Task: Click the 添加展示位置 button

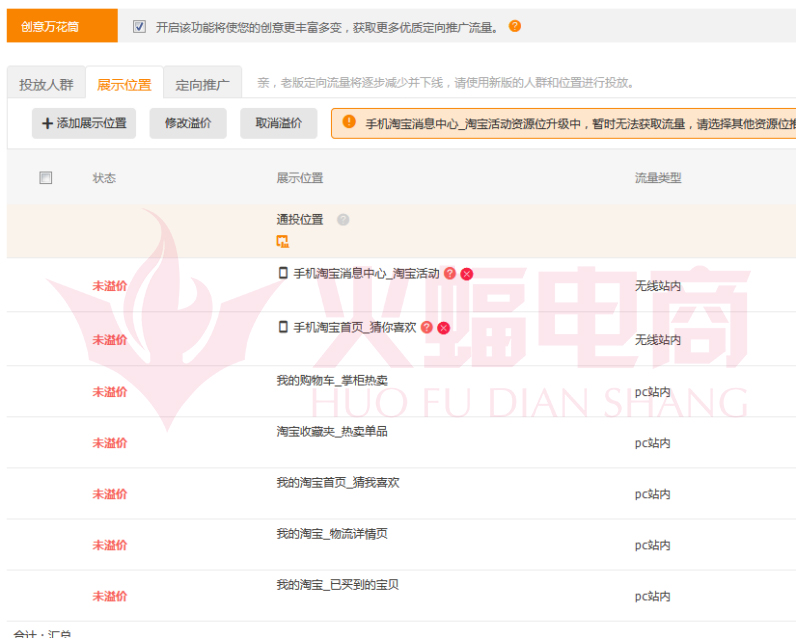Action: (x=84, y=123)
